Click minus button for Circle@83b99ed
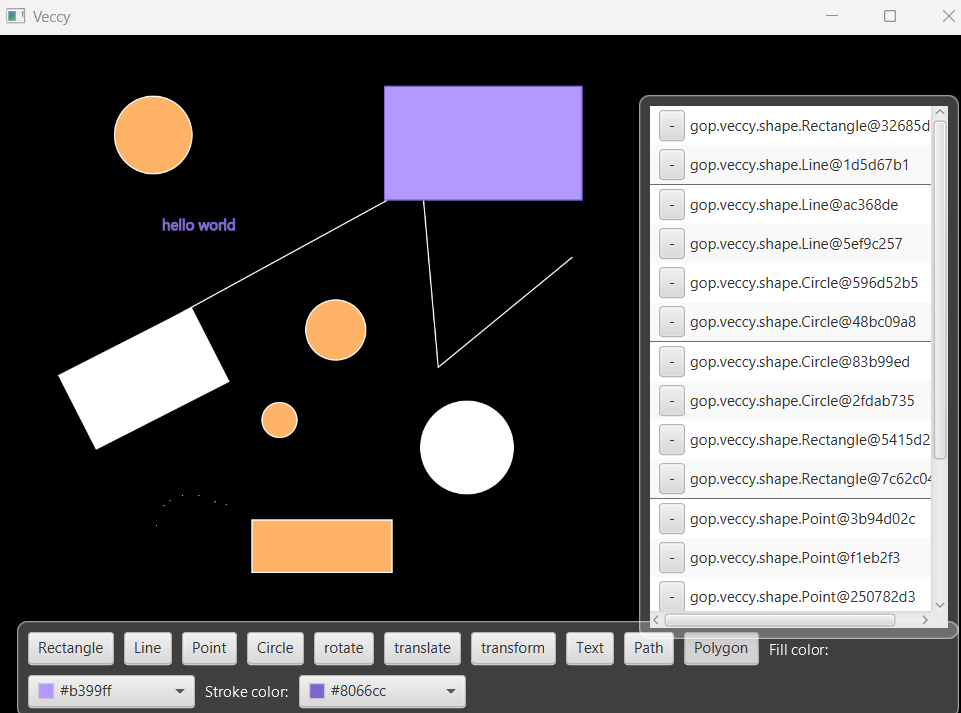The width and height of the screenshot is (961, 713). click(671, 362)
